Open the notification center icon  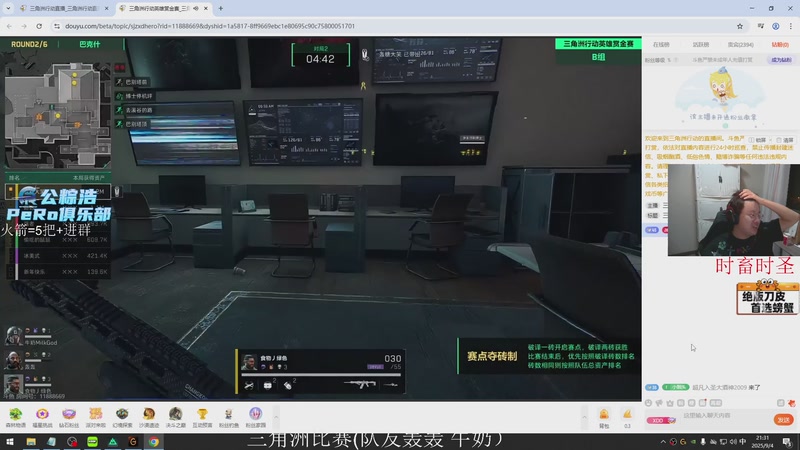pos(788,442)
